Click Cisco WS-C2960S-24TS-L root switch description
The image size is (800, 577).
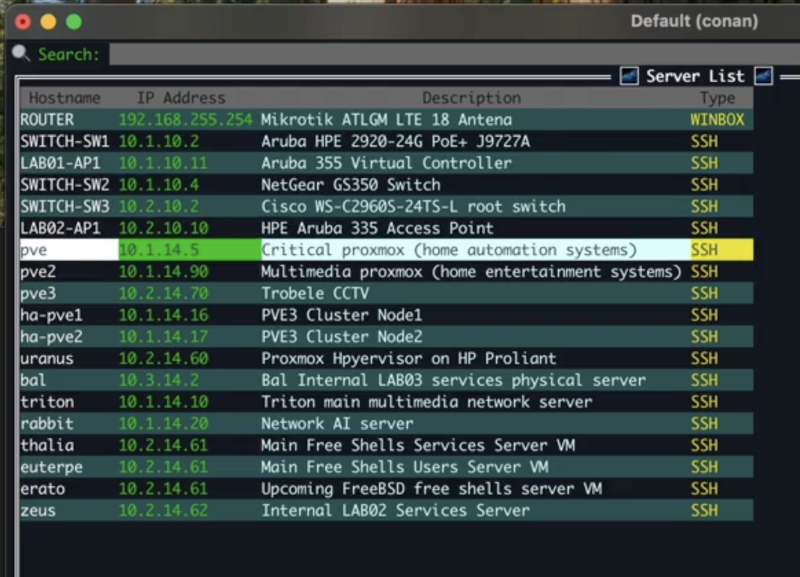click(413, 207)
